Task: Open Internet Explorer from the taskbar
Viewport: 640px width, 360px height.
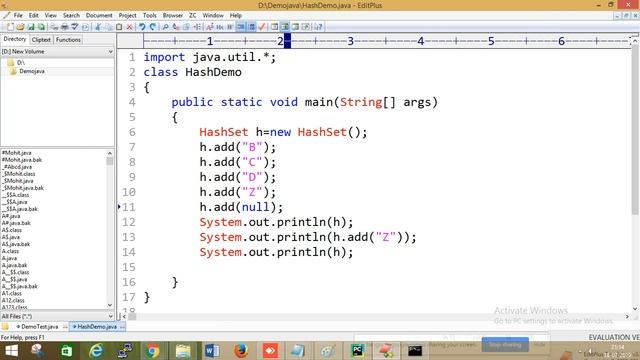Action: (x=96, y=351)
